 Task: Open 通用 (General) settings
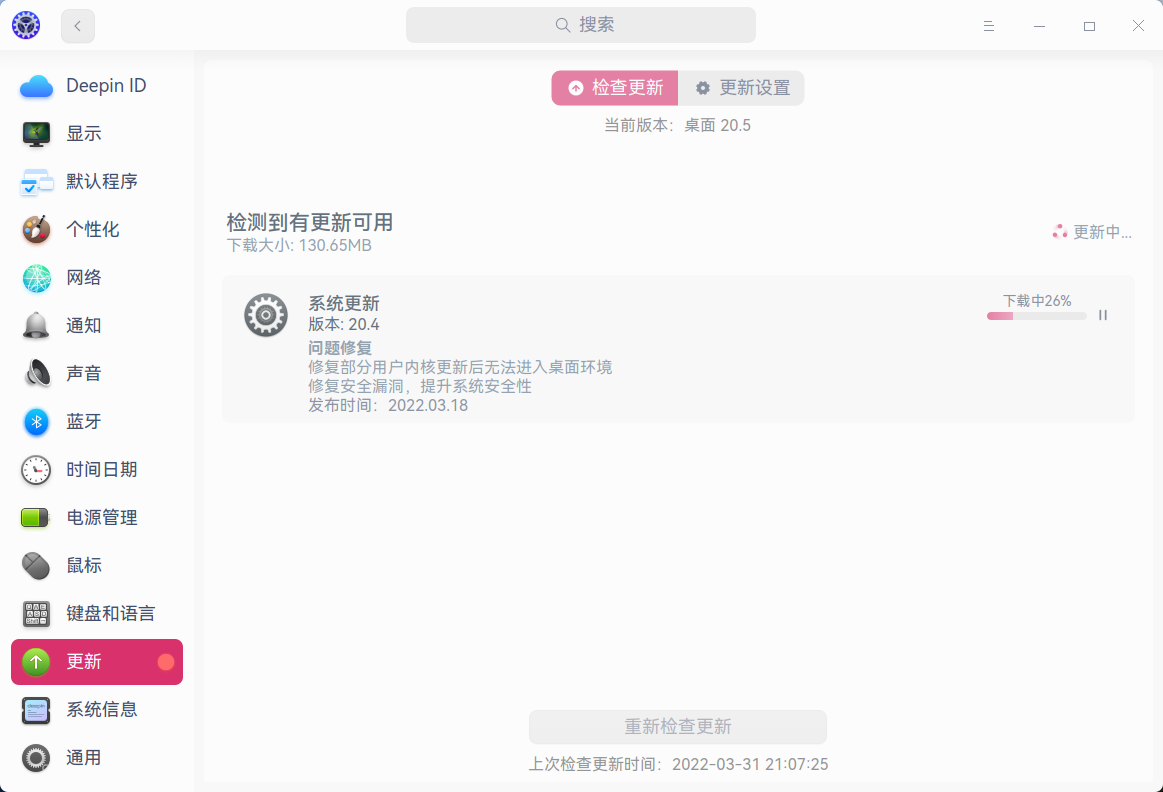36,757
